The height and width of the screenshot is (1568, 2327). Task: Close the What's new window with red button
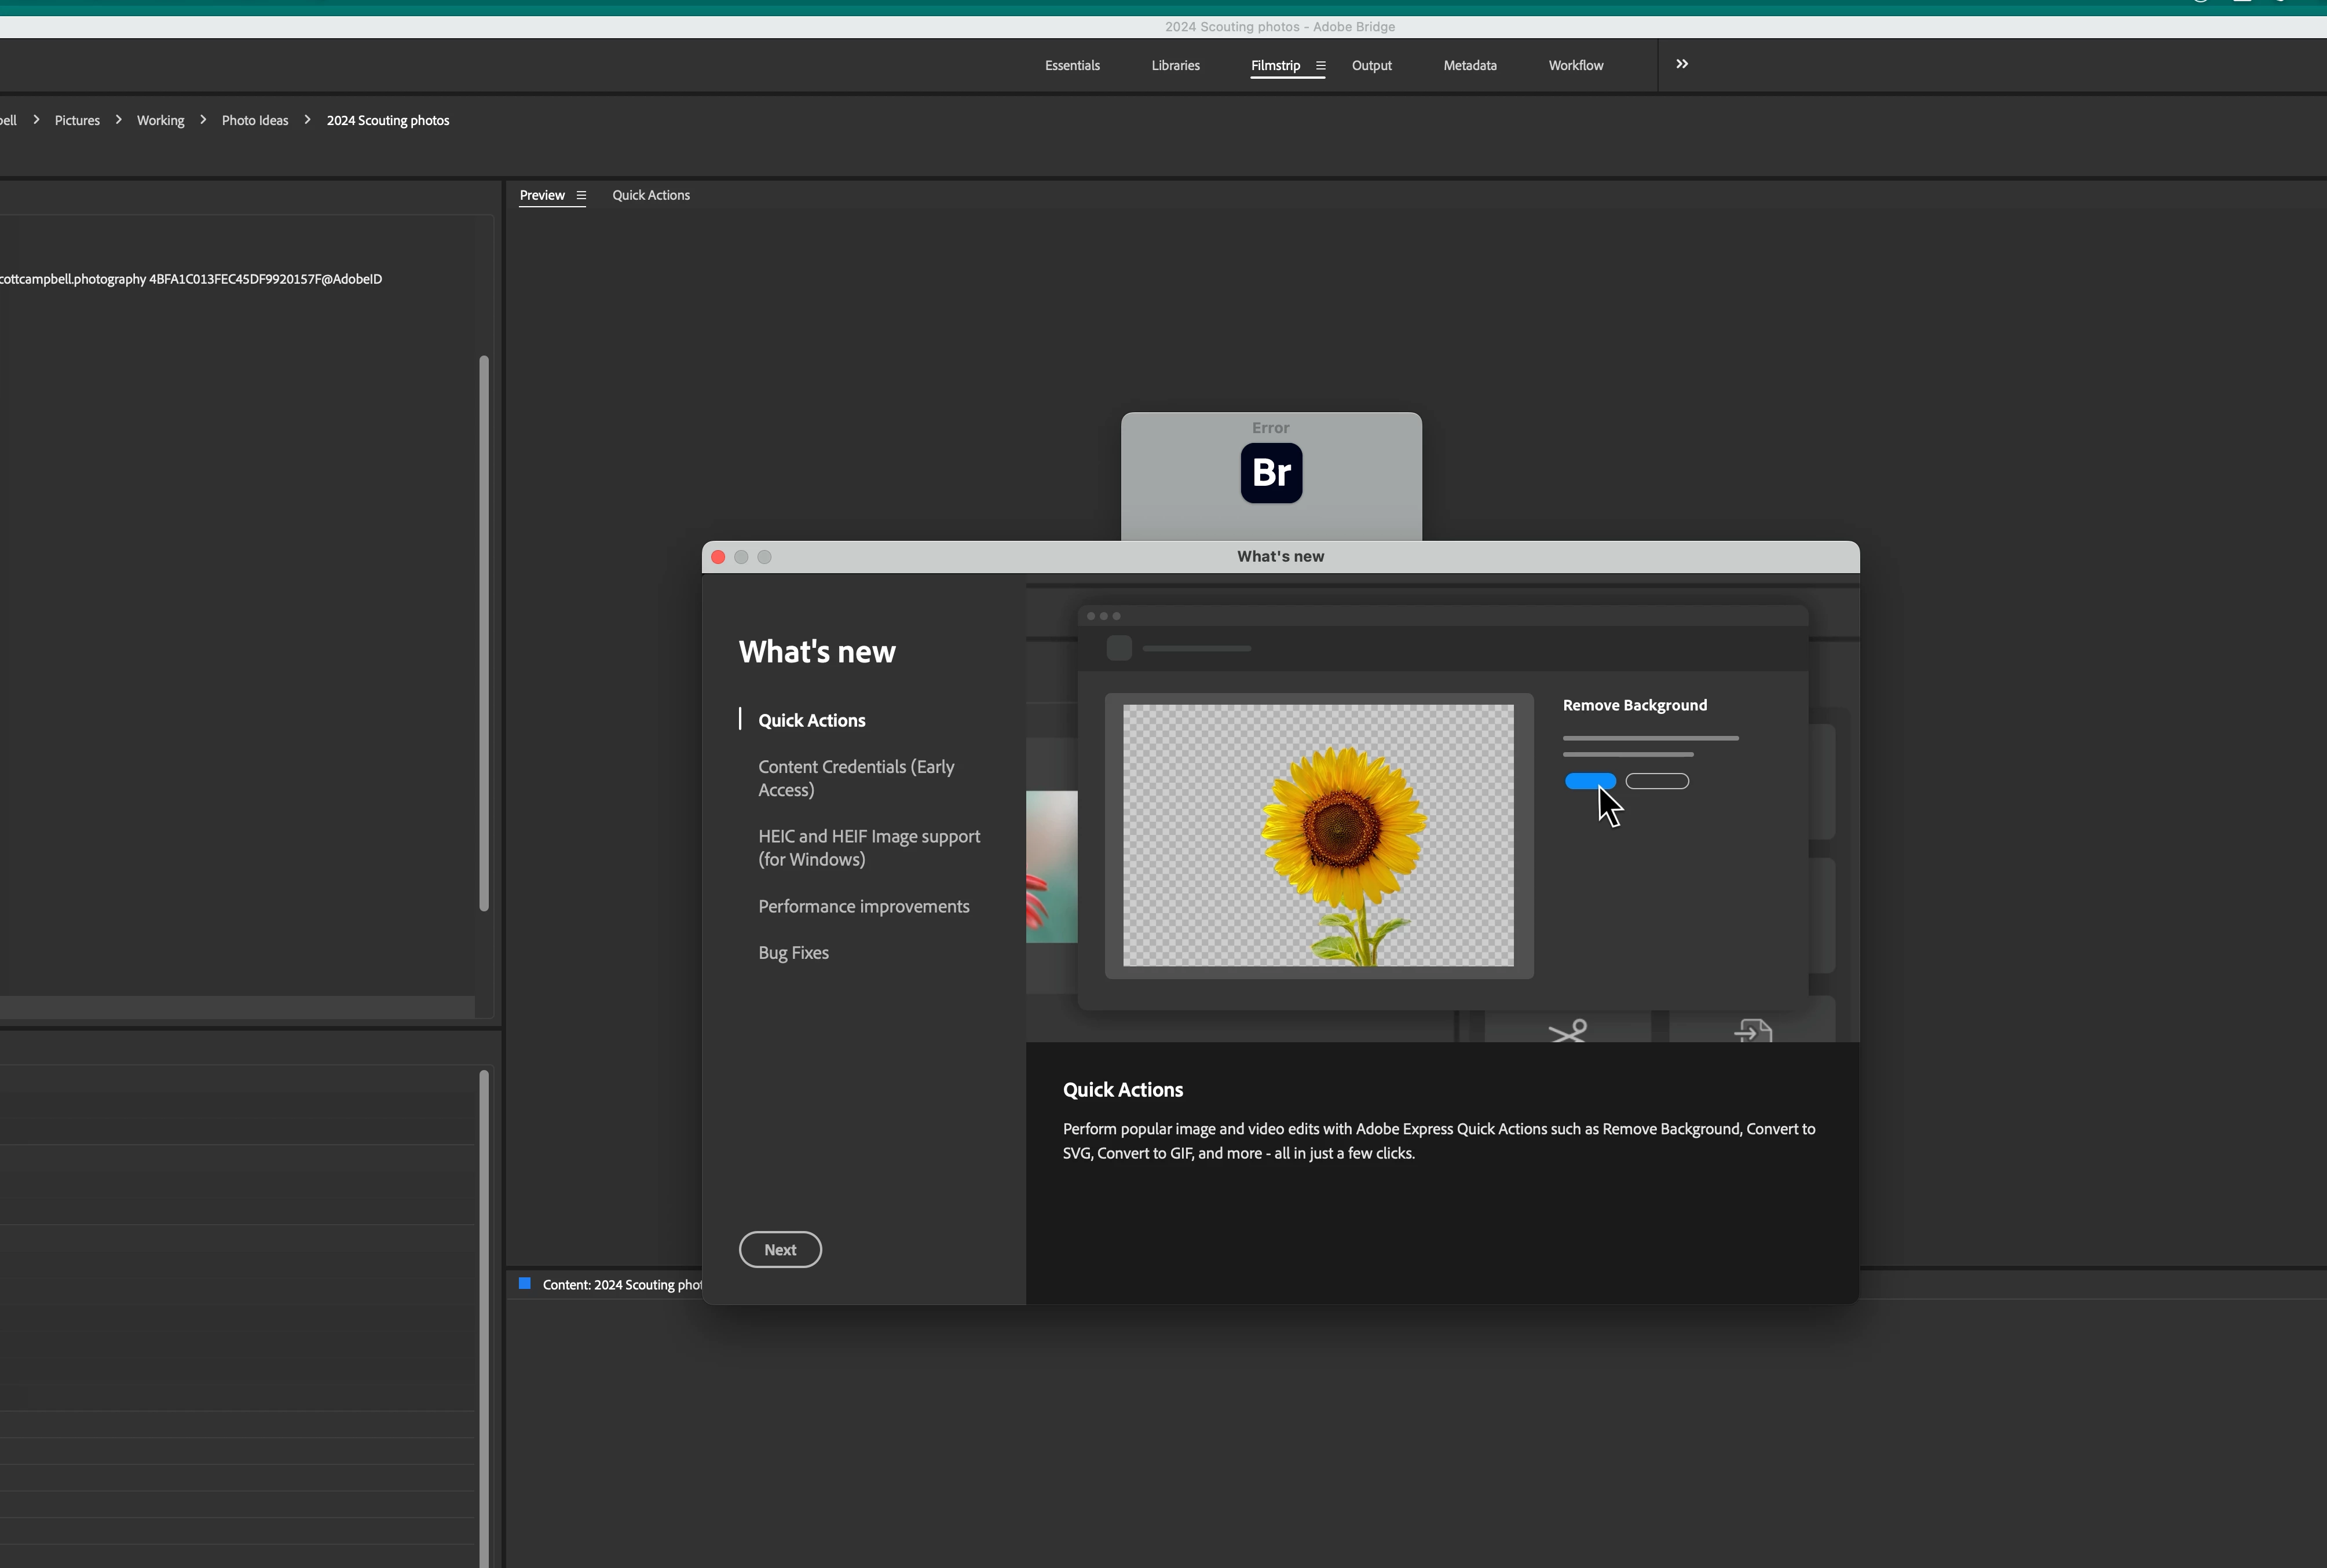tap(718, 557)
